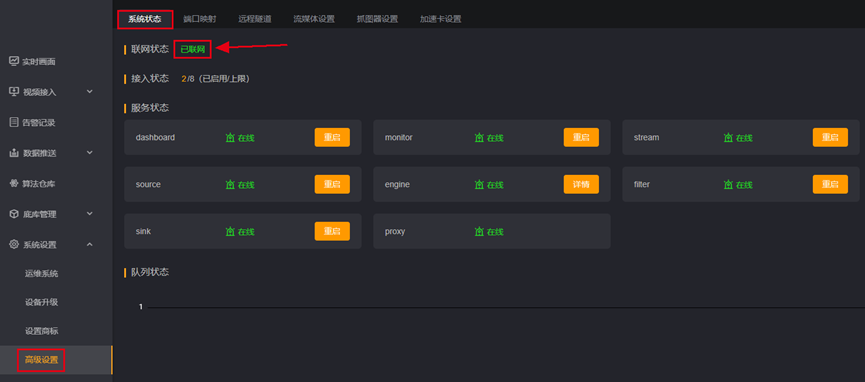Restart the monitor service
Image resolution: width=865 pixels, height=382 pixels.
pos(581,137)
